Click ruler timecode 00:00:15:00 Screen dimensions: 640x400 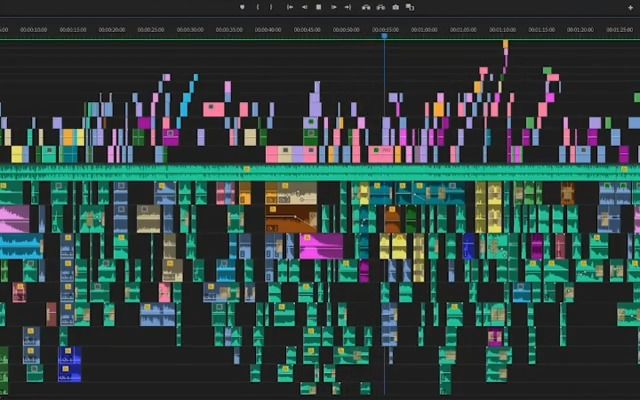click(73, 30)
